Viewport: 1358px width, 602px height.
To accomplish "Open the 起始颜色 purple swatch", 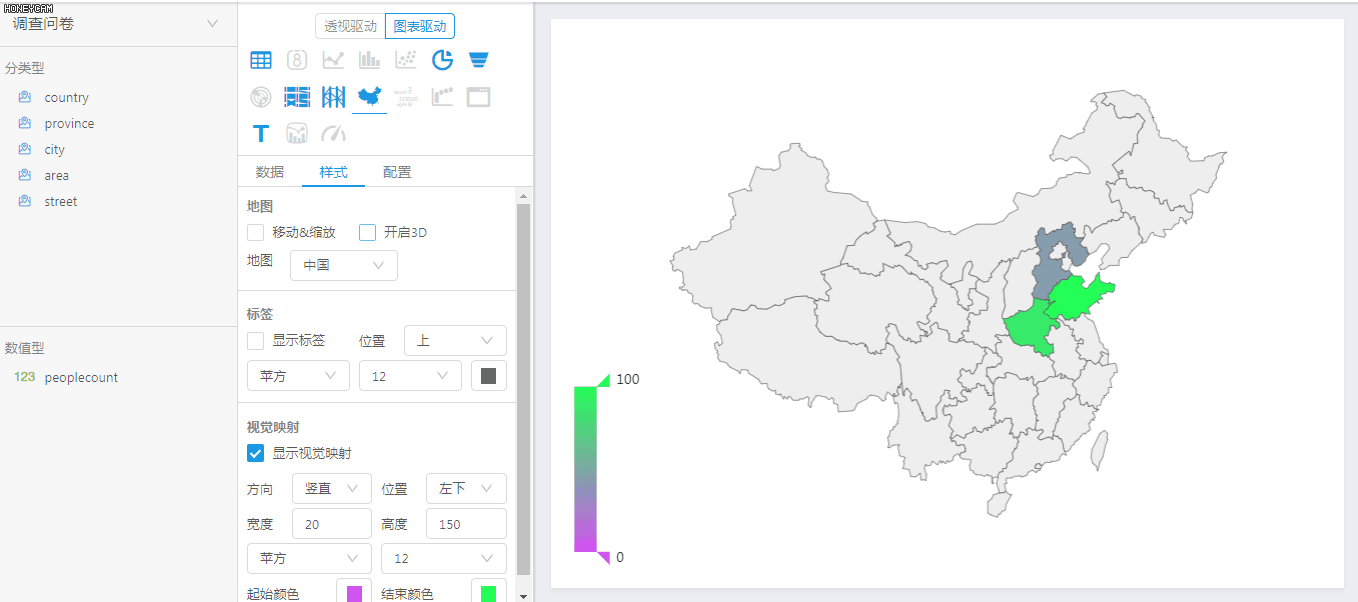I will coord(354,593).
